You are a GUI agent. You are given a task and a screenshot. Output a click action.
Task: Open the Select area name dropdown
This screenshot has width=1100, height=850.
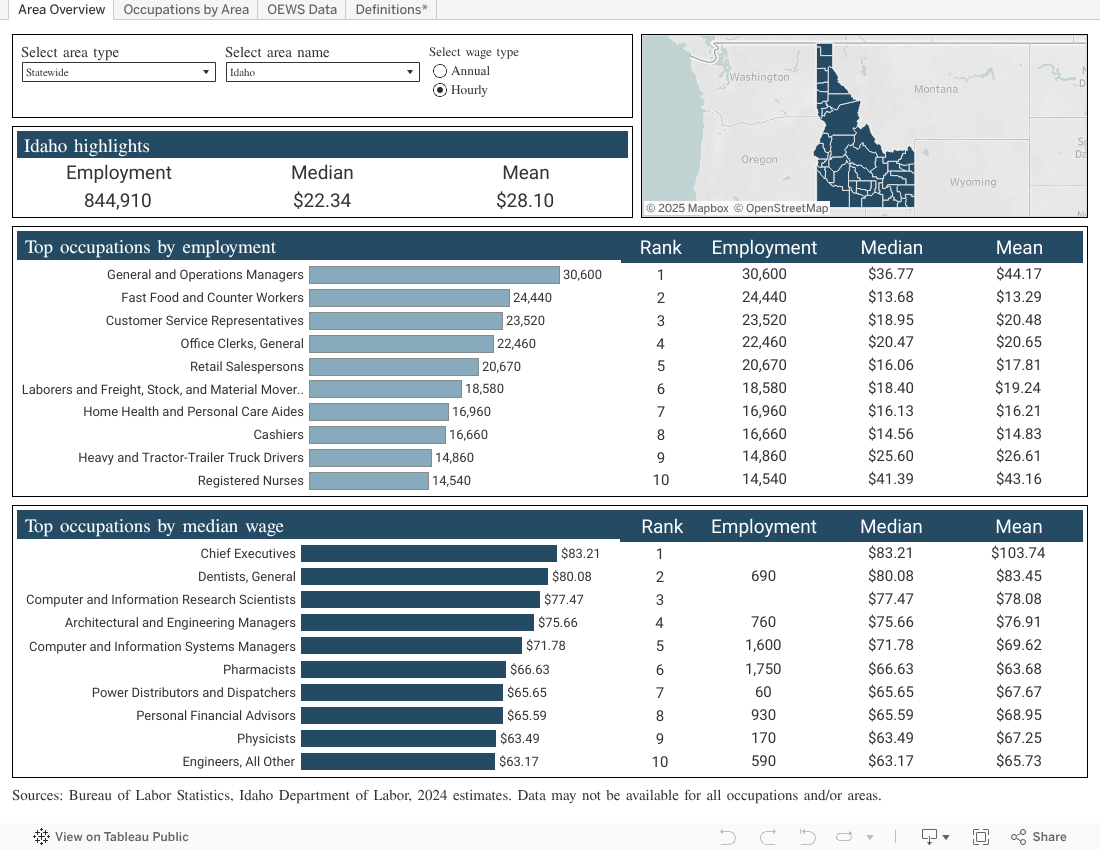322,72
